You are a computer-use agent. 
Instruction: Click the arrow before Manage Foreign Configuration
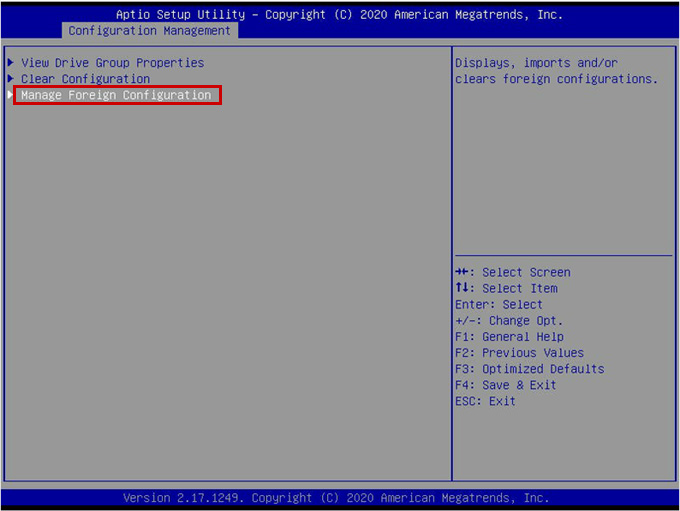(11, 95)
